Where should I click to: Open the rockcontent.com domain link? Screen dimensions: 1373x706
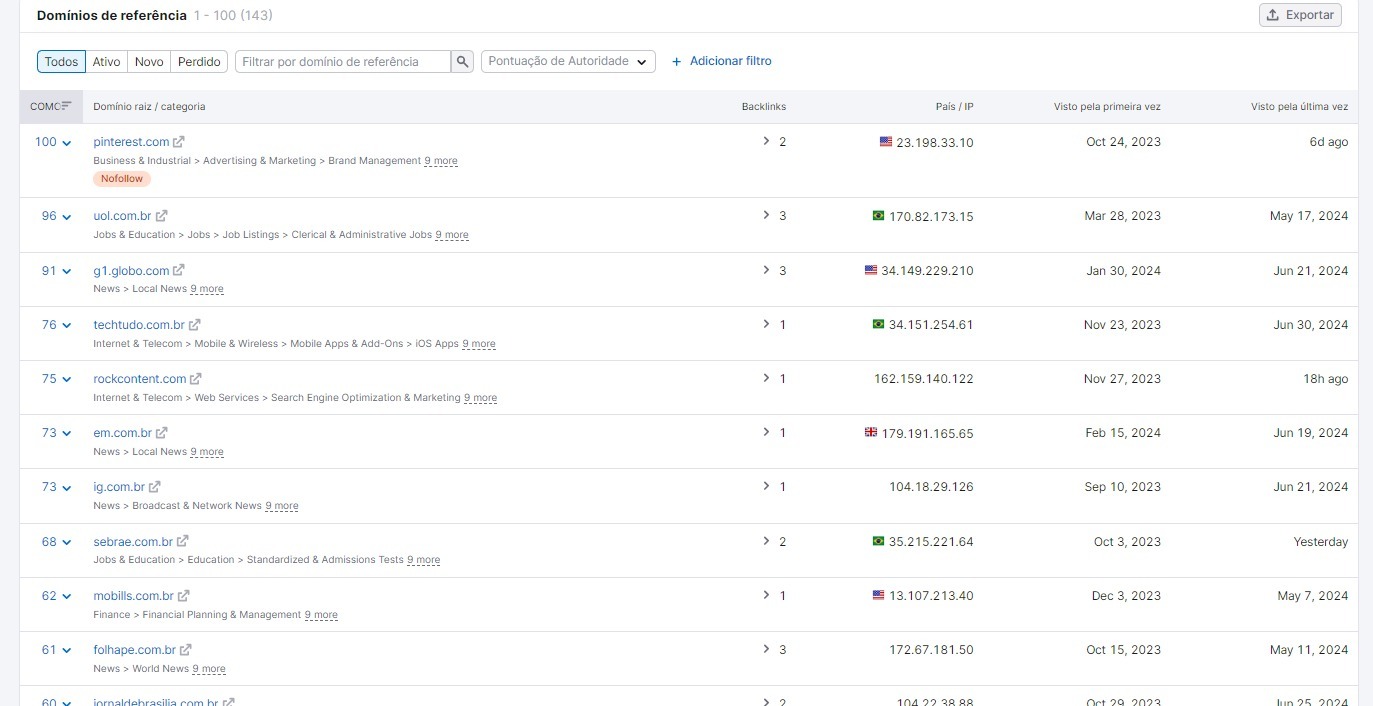coord(140,379)
